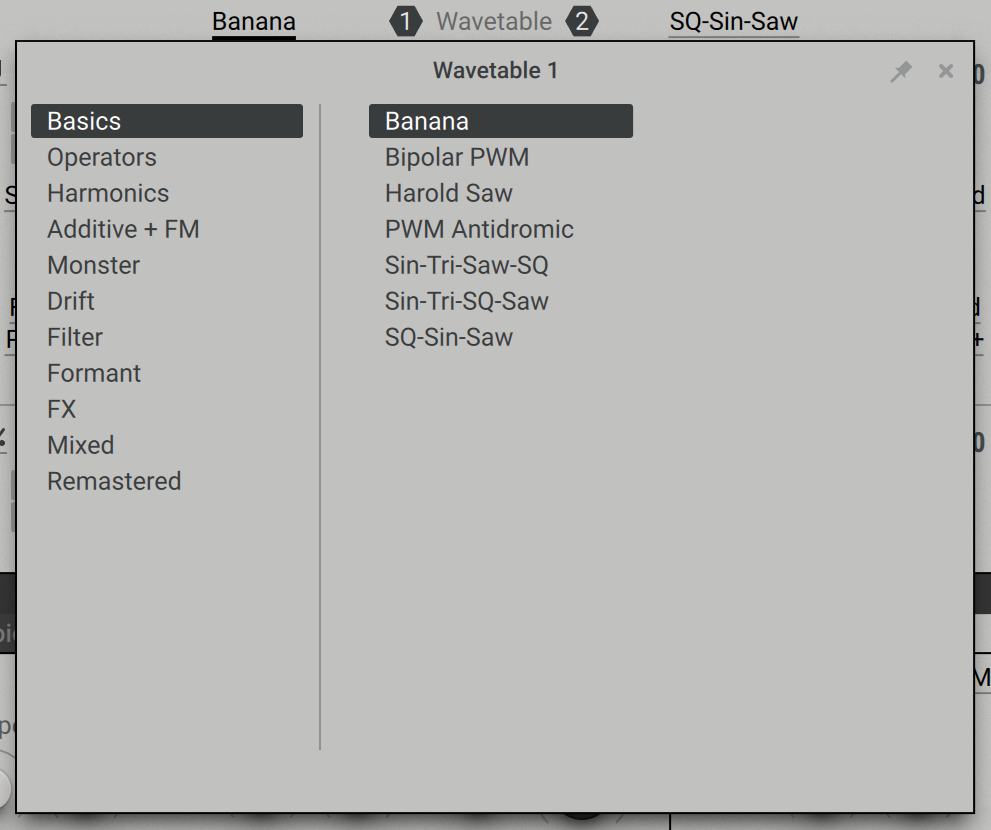Browse the Monster wavetable category
Viewport: 991px width, 830px height.
pos(93,265)
